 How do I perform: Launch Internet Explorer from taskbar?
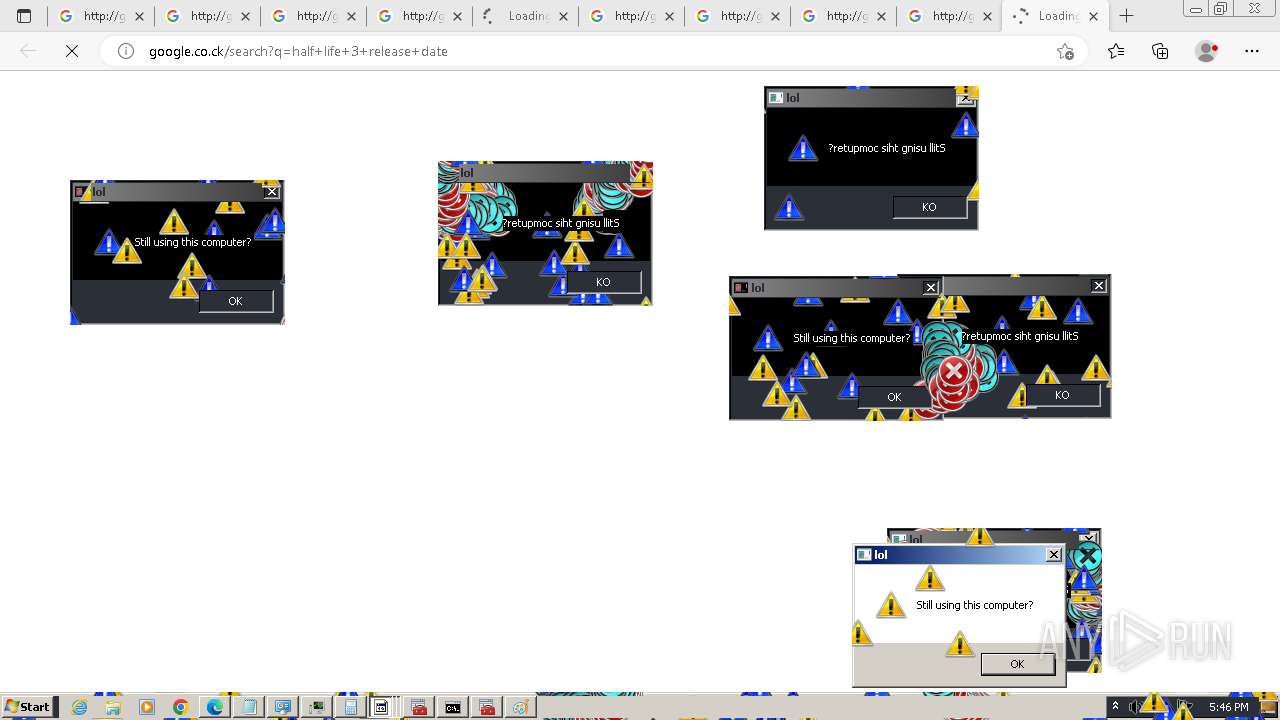coord(80,707)
